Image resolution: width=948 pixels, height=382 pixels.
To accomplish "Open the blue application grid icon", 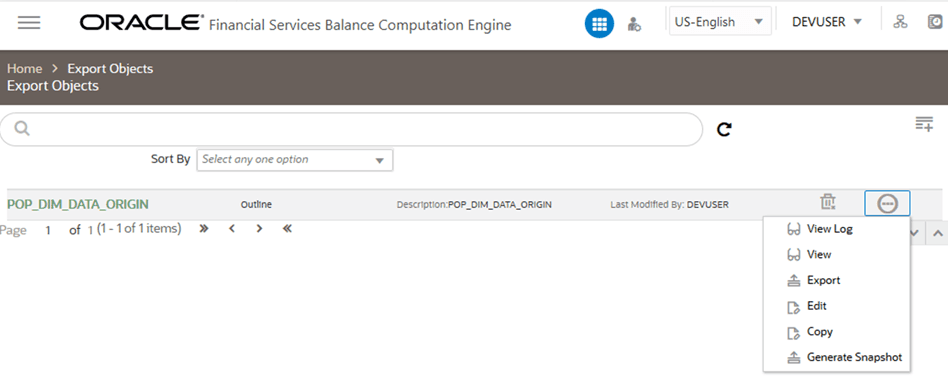I will point(599,24).
